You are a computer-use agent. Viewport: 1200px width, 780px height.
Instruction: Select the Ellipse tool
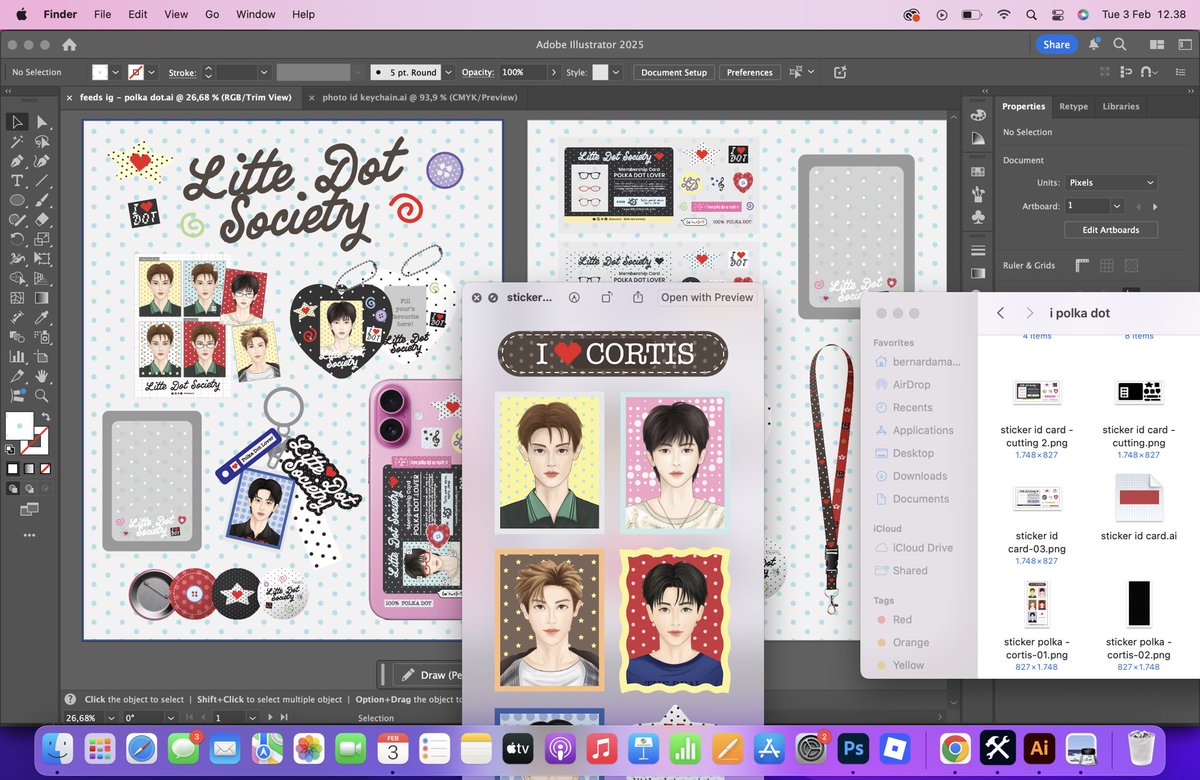(17, 200)
